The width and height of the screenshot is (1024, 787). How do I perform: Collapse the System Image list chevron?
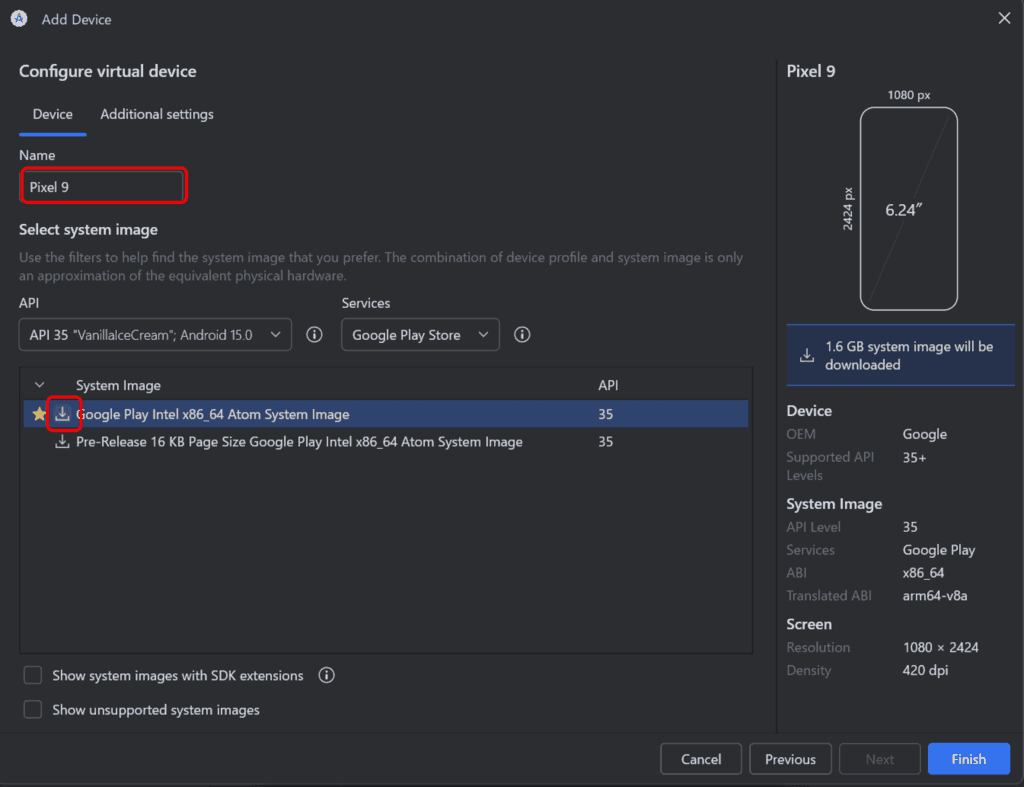40,385
